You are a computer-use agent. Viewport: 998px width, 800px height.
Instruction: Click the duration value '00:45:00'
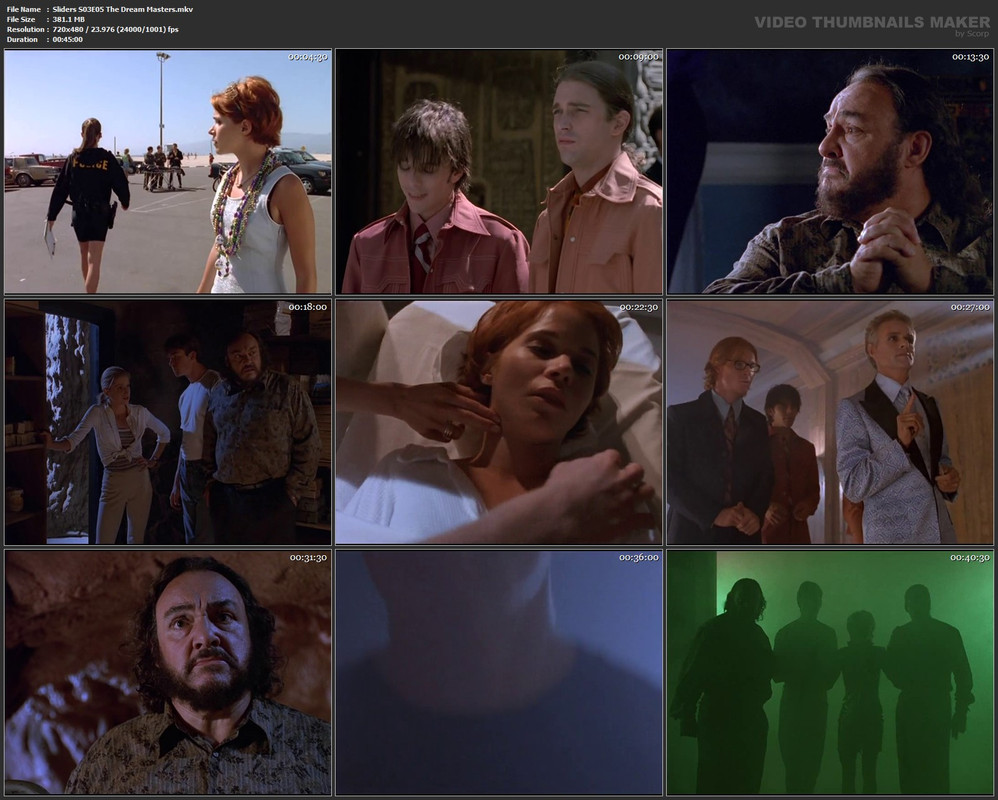coord(67,39)
